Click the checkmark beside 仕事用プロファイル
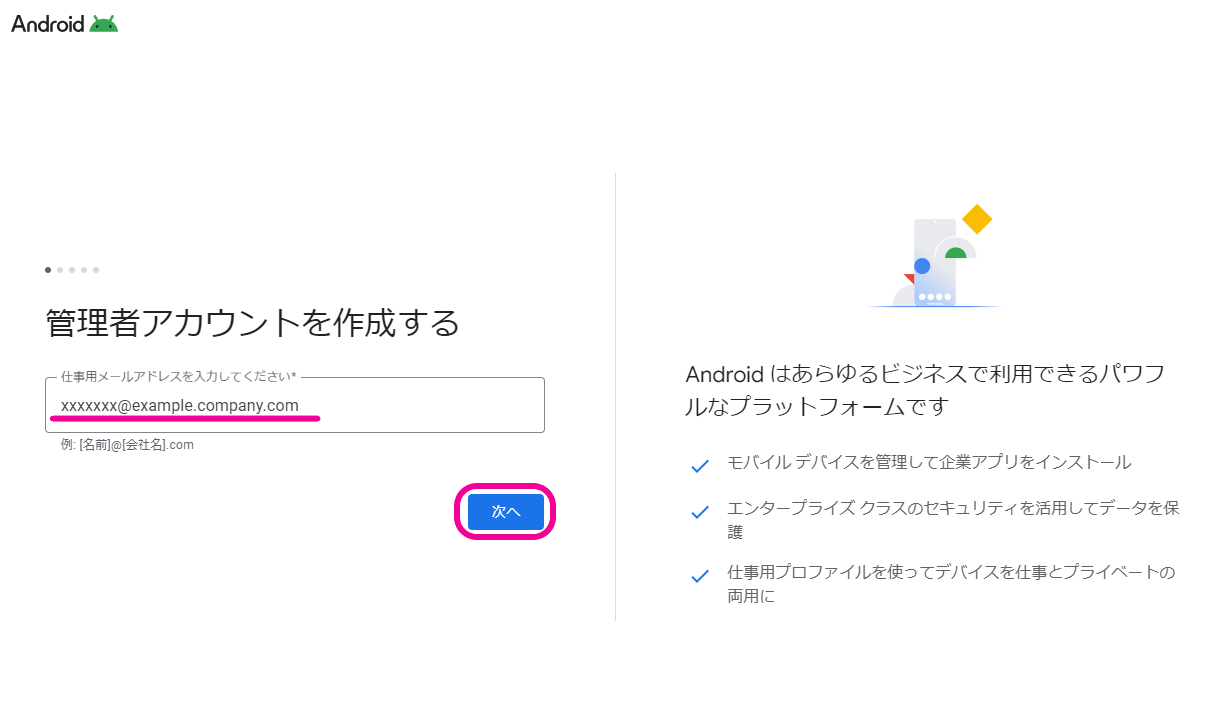 700,577
